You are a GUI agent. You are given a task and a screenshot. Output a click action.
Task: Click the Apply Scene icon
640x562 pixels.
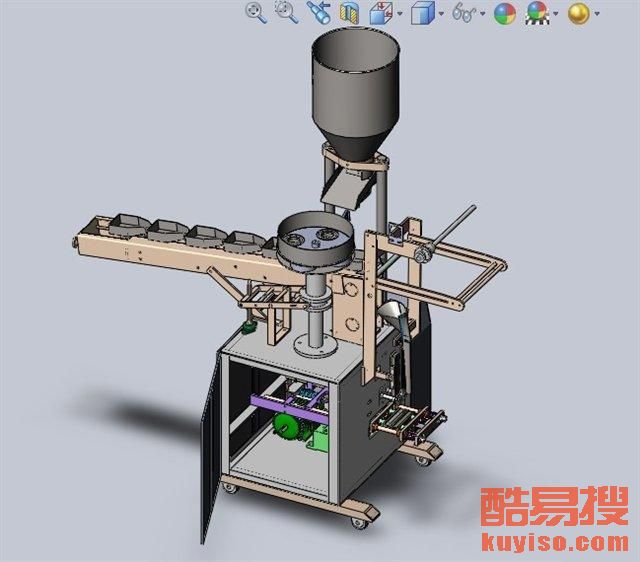coord(537,13)
